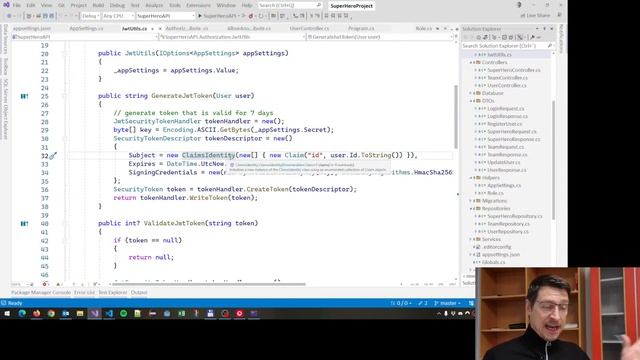The height and width of the screenshot is (360, 640).
Task: Collapse the Repositories folder
Action: click(x=471, y=209)
